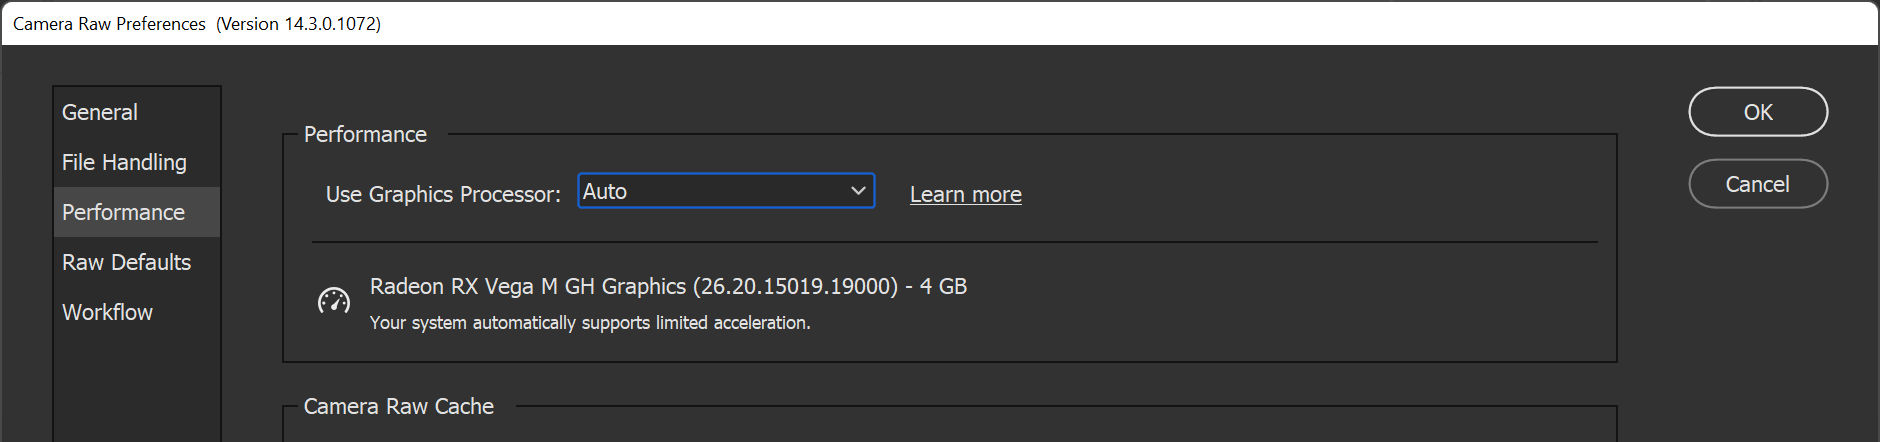
Task: Open the Workflow preferences section
Action: pos(107,312)
